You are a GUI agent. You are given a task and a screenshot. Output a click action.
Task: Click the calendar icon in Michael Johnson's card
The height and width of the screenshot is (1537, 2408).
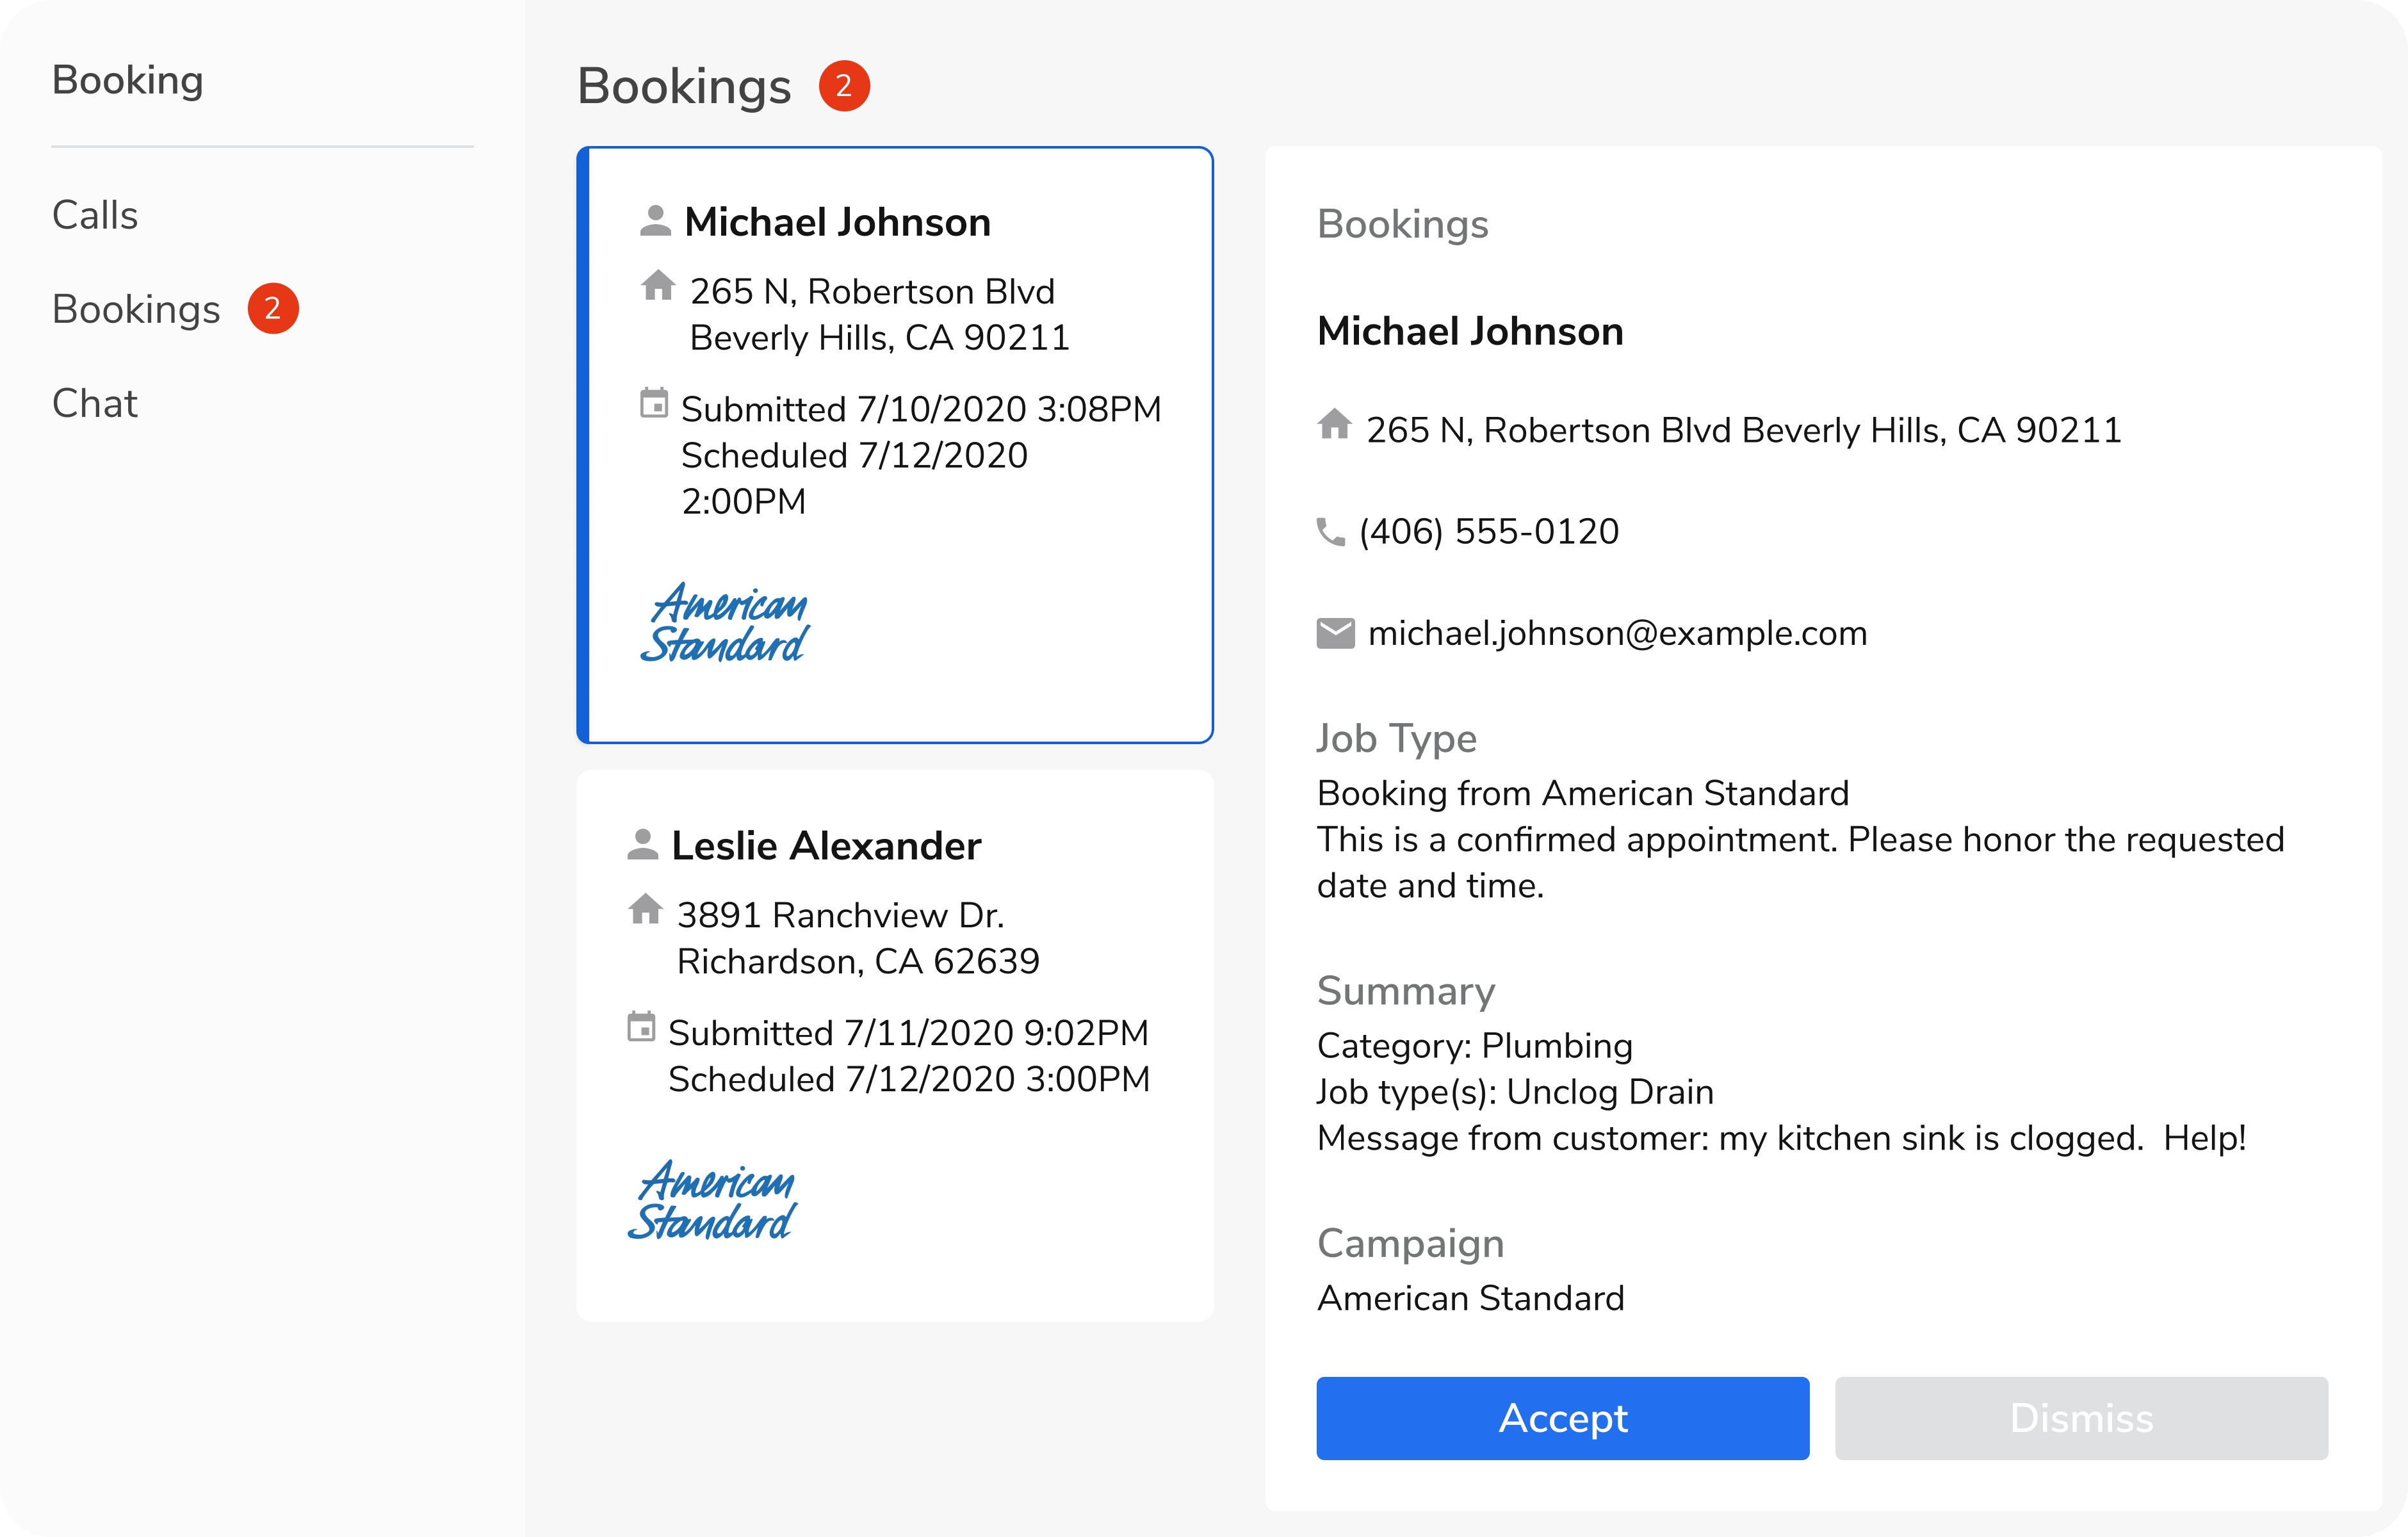(x=654, y=404)
